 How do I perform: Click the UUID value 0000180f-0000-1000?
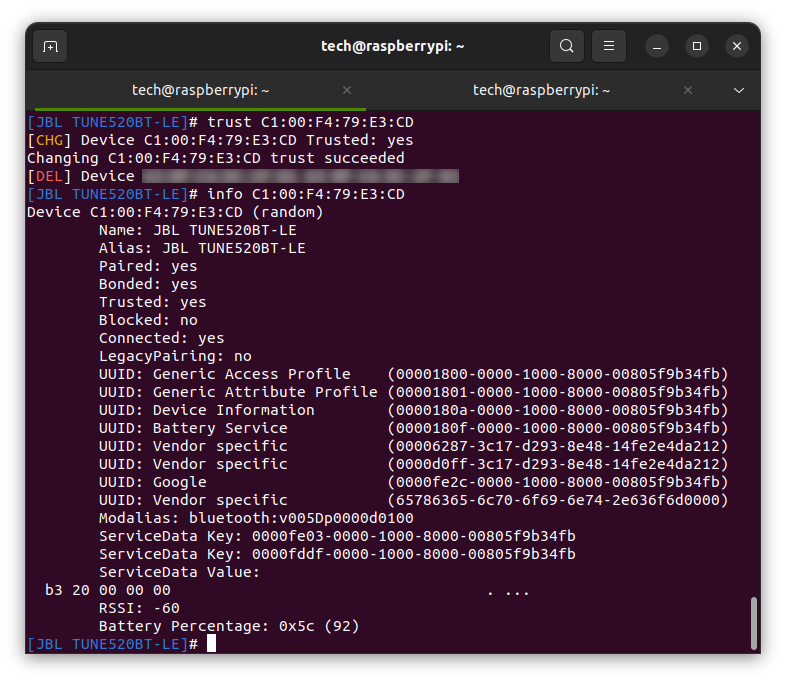click(x=558, y=428)
